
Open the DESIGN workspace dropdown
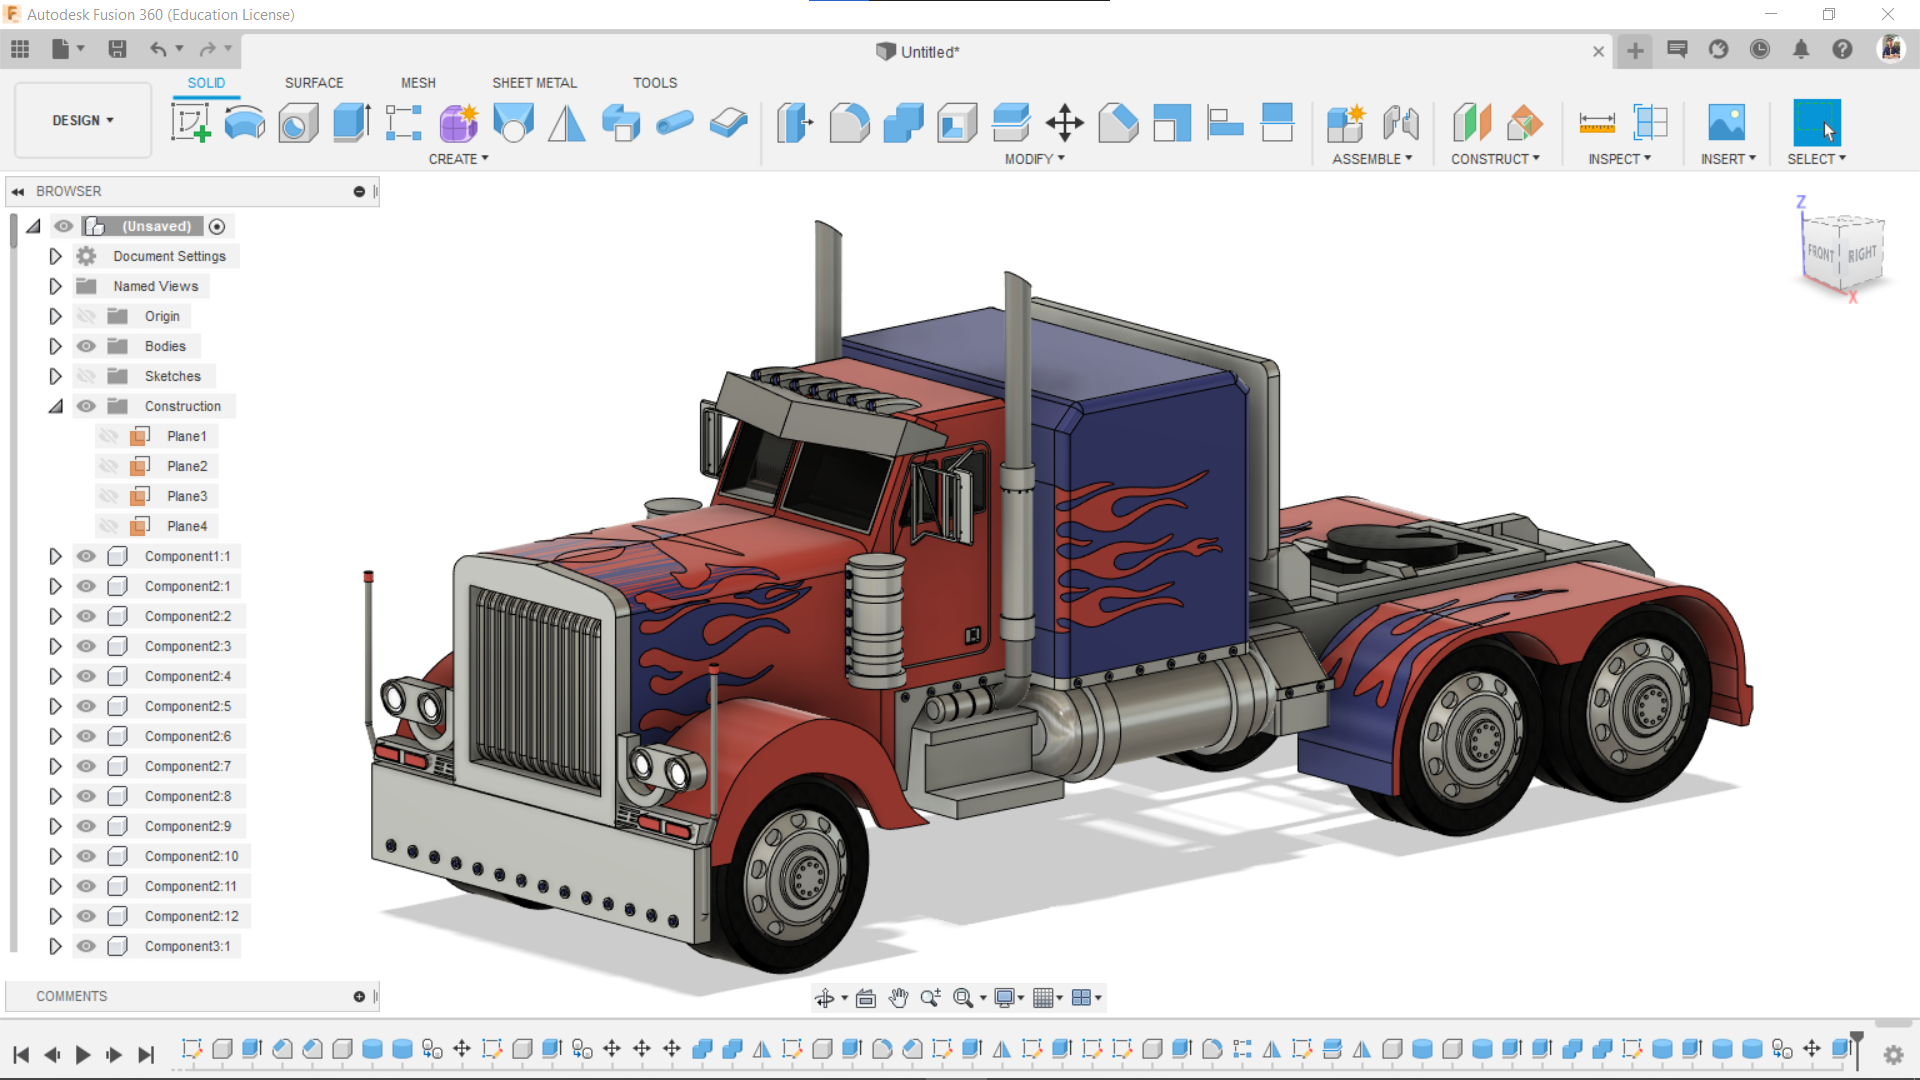click(x=83, y=120)
